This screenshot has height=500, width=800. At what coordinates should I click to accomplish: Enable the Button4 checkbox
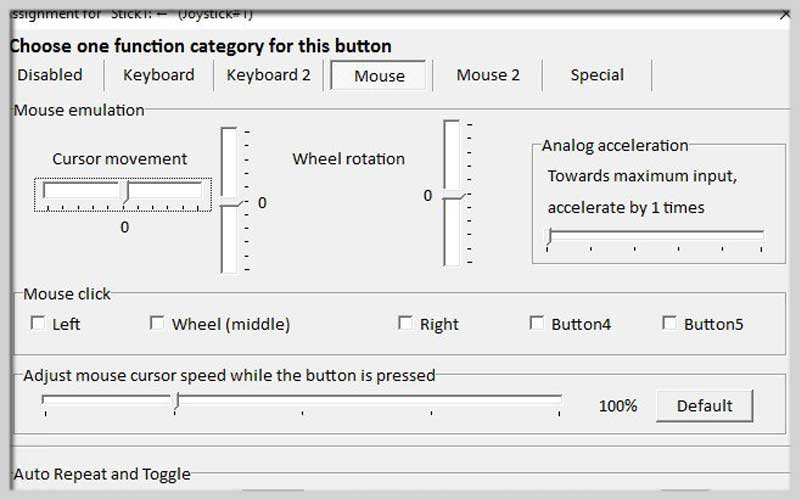click(537, 323)
